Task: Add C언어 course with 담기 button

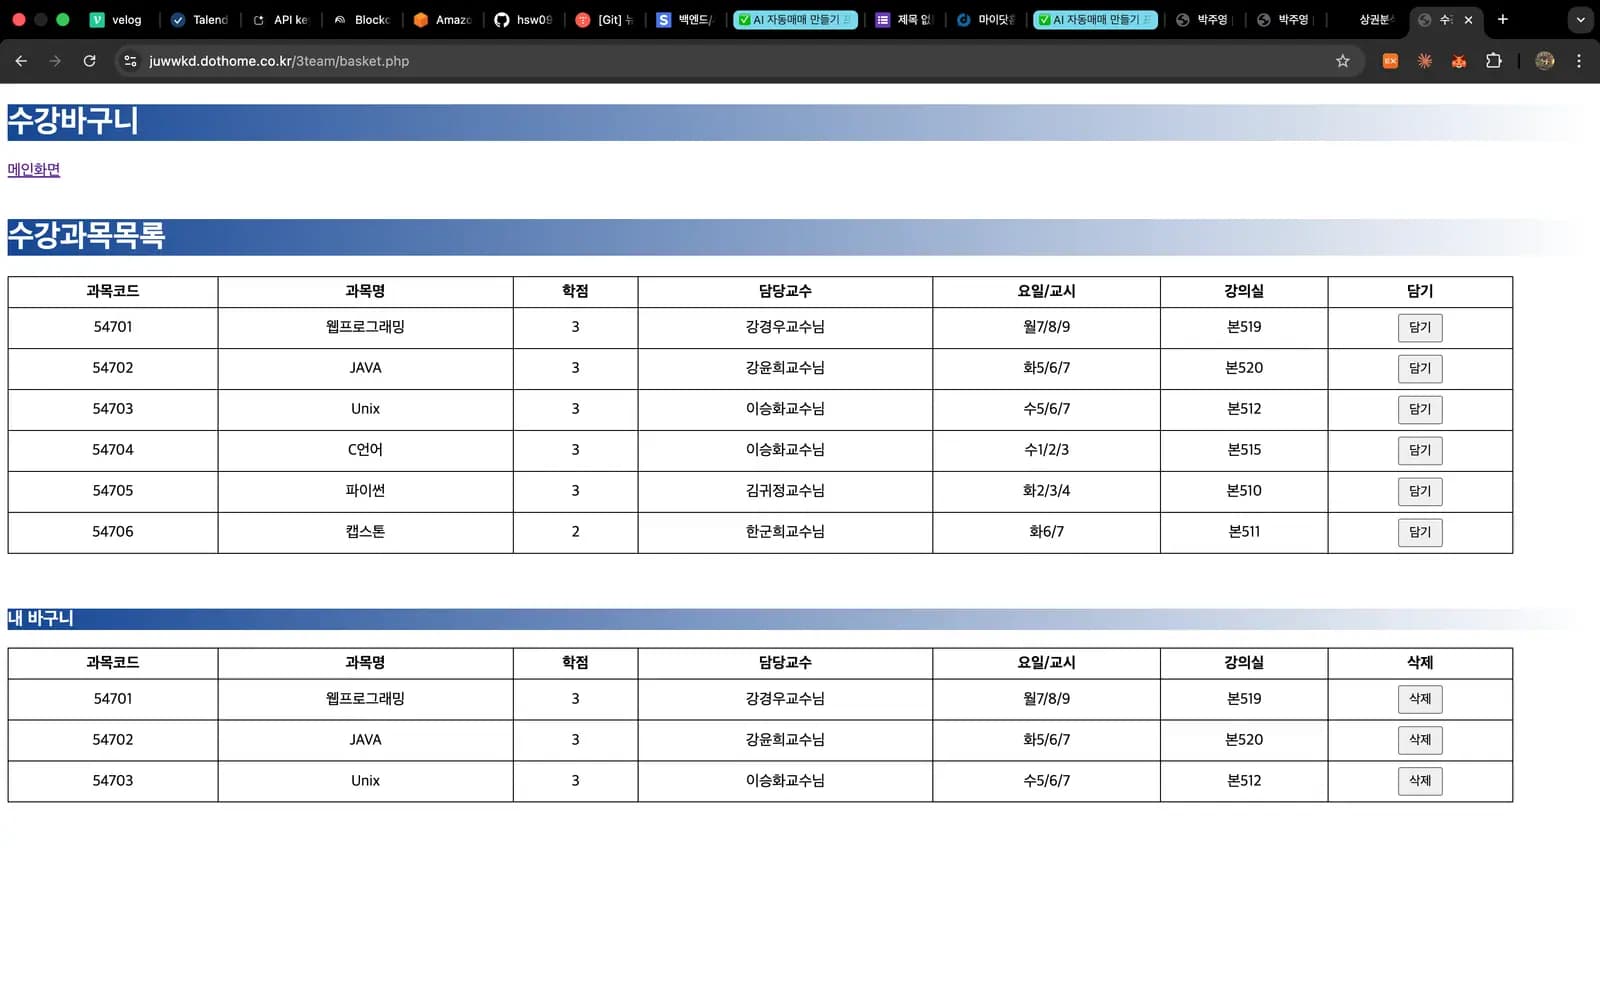Action: point(1420,451)
